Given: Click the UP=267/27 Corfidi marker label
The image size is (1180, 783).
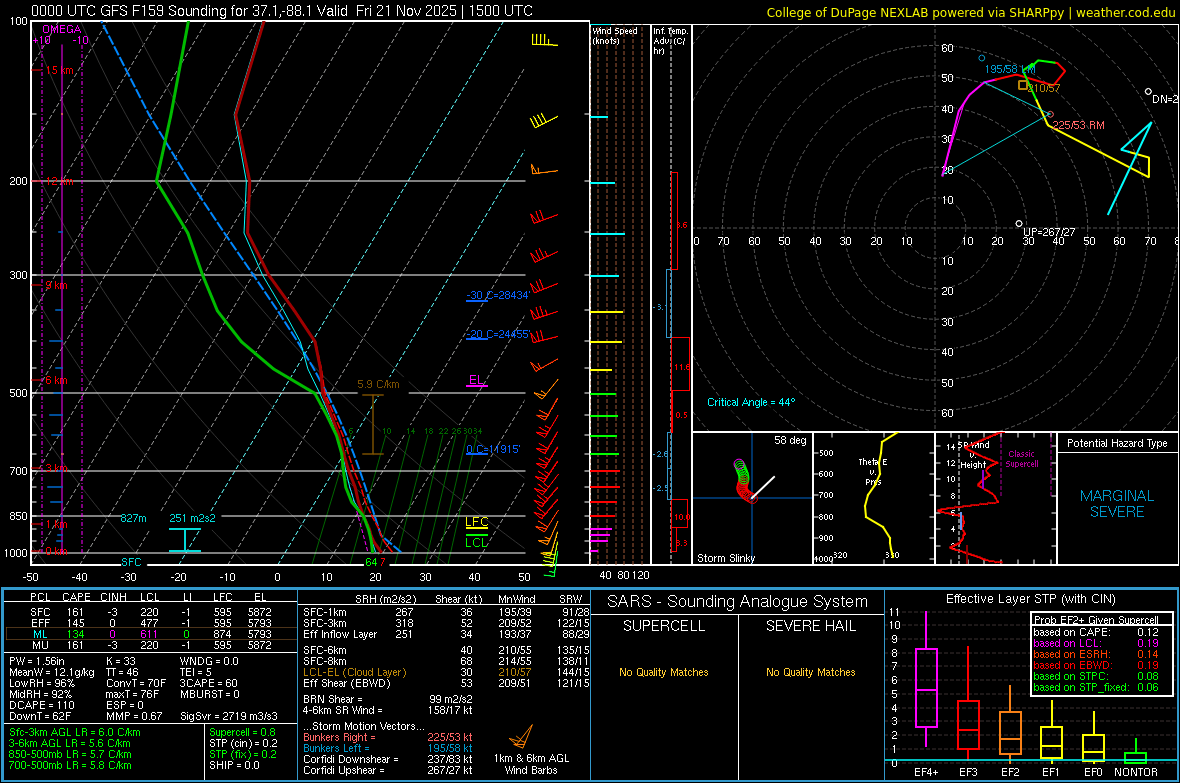Looking at the screenshot, I should tap(1049, 232).
